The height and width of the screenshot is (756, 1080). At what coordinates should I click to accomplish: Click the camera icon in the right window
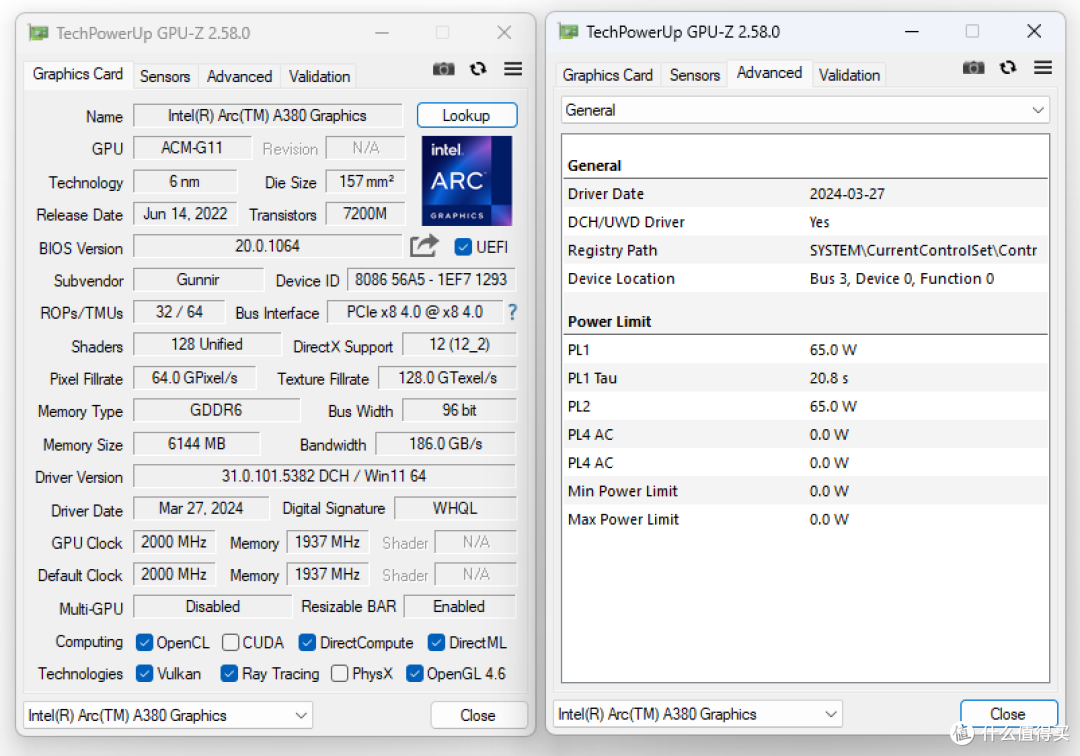click(x=973, y=67)
